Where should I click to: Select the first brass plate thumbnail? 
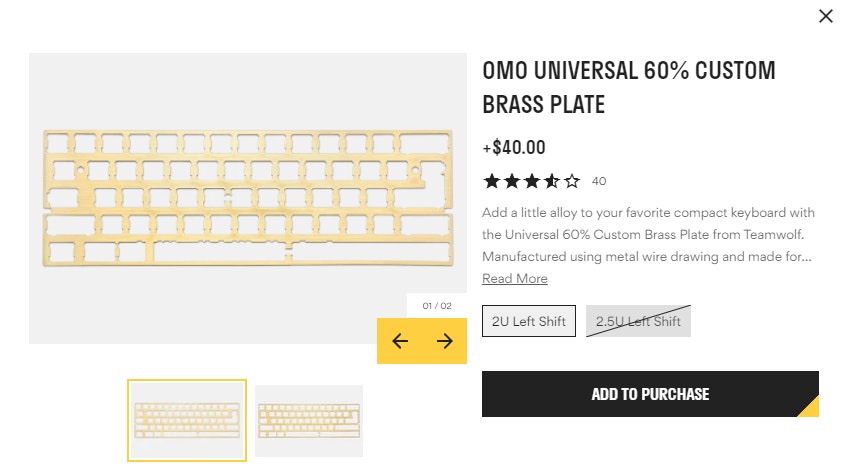(187, 421)
